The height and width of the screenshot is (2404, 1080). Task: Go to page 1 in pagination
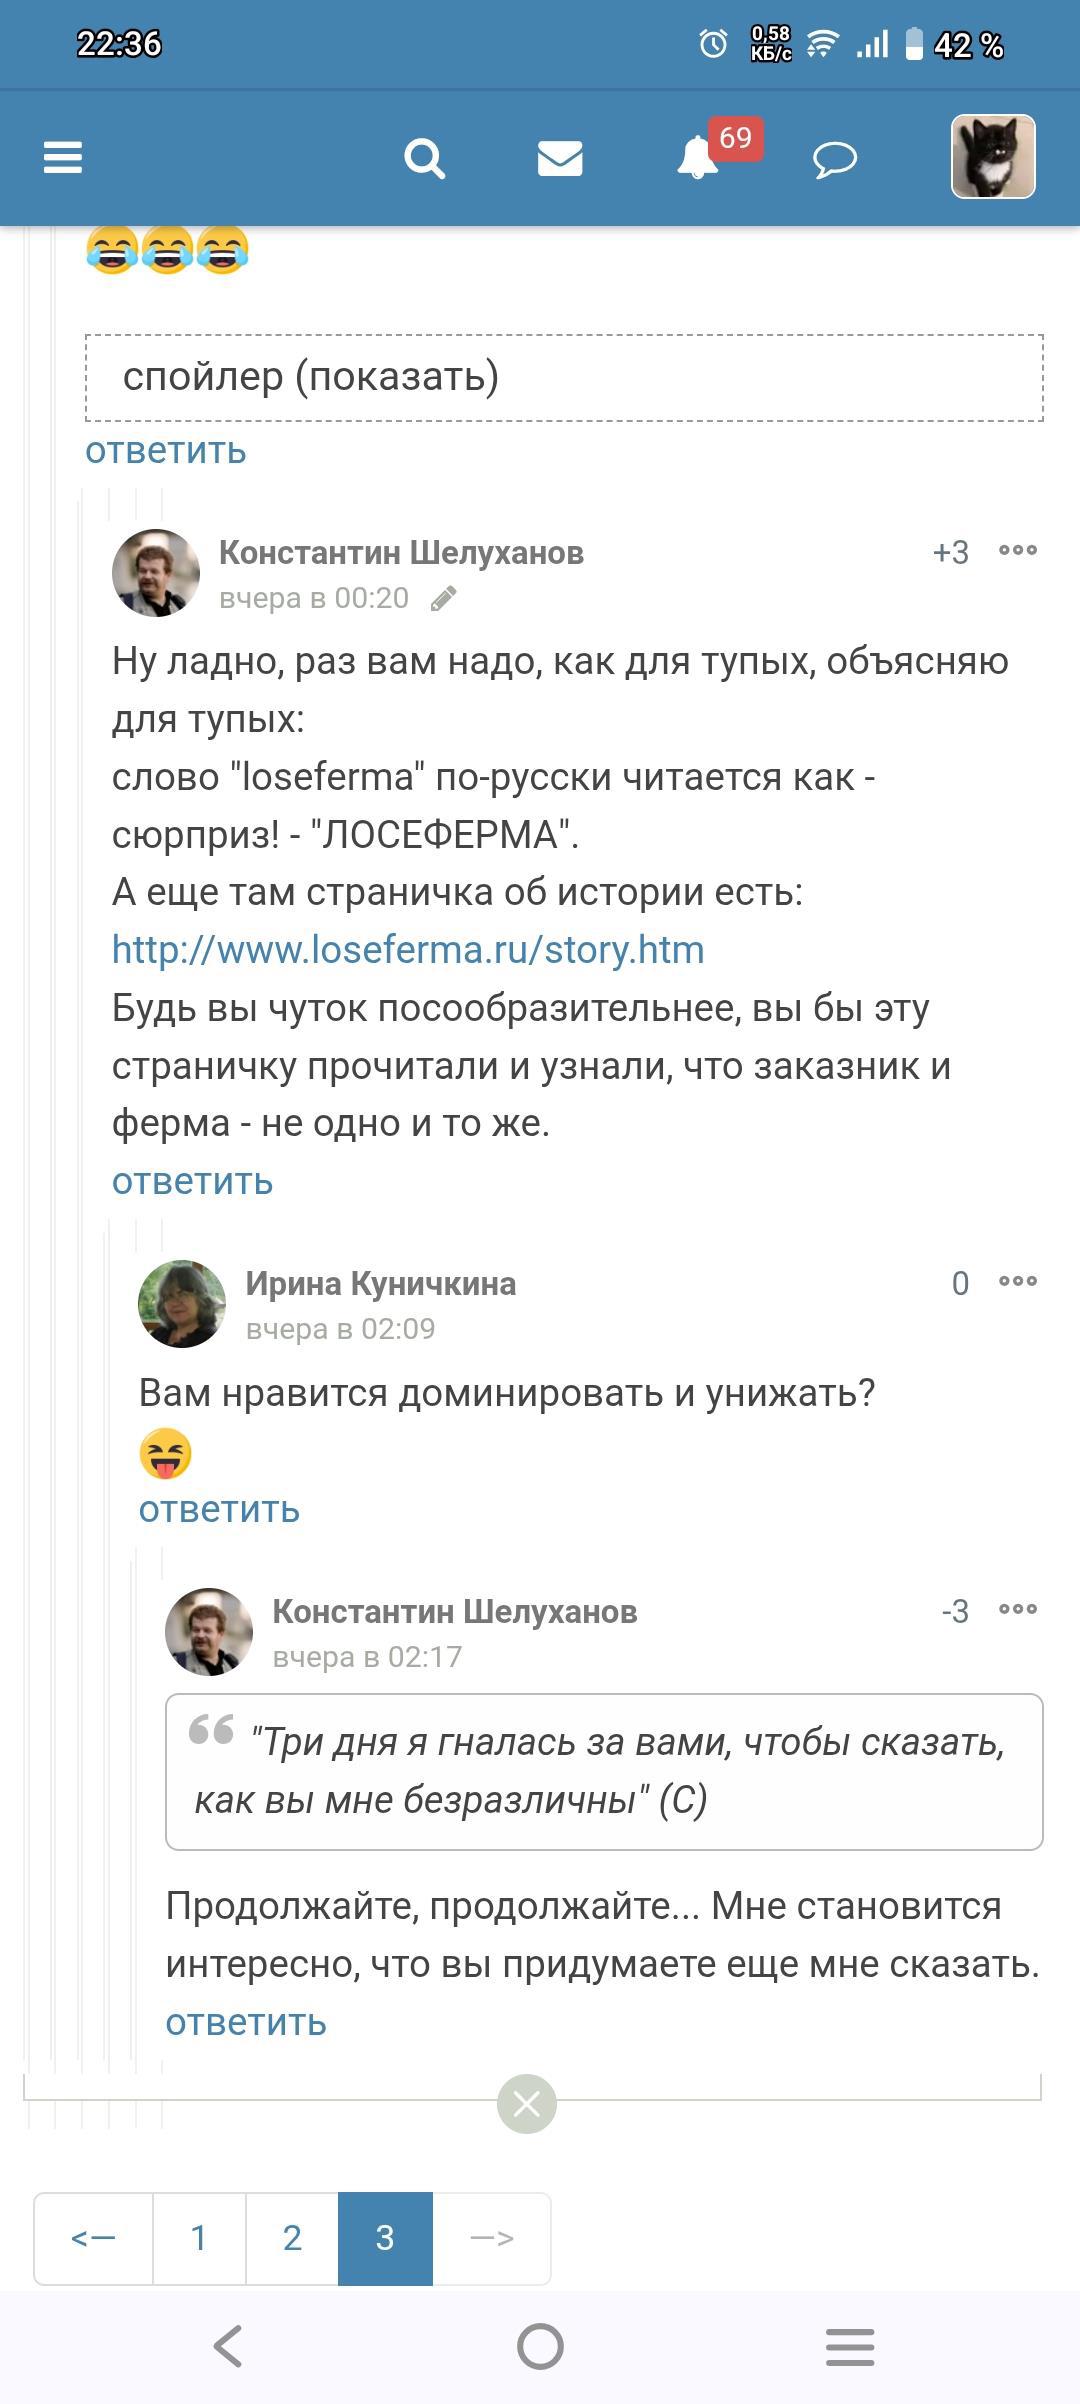click(199, 2238)
